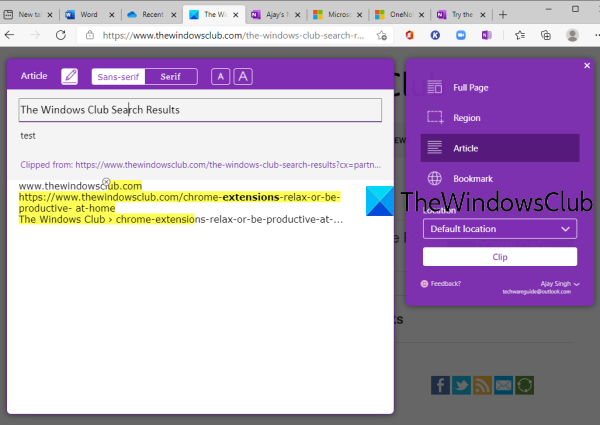The height and width of the screenshot is (425, 600).
Task: View site lock security icon
Action: click(x=90, y=35)
